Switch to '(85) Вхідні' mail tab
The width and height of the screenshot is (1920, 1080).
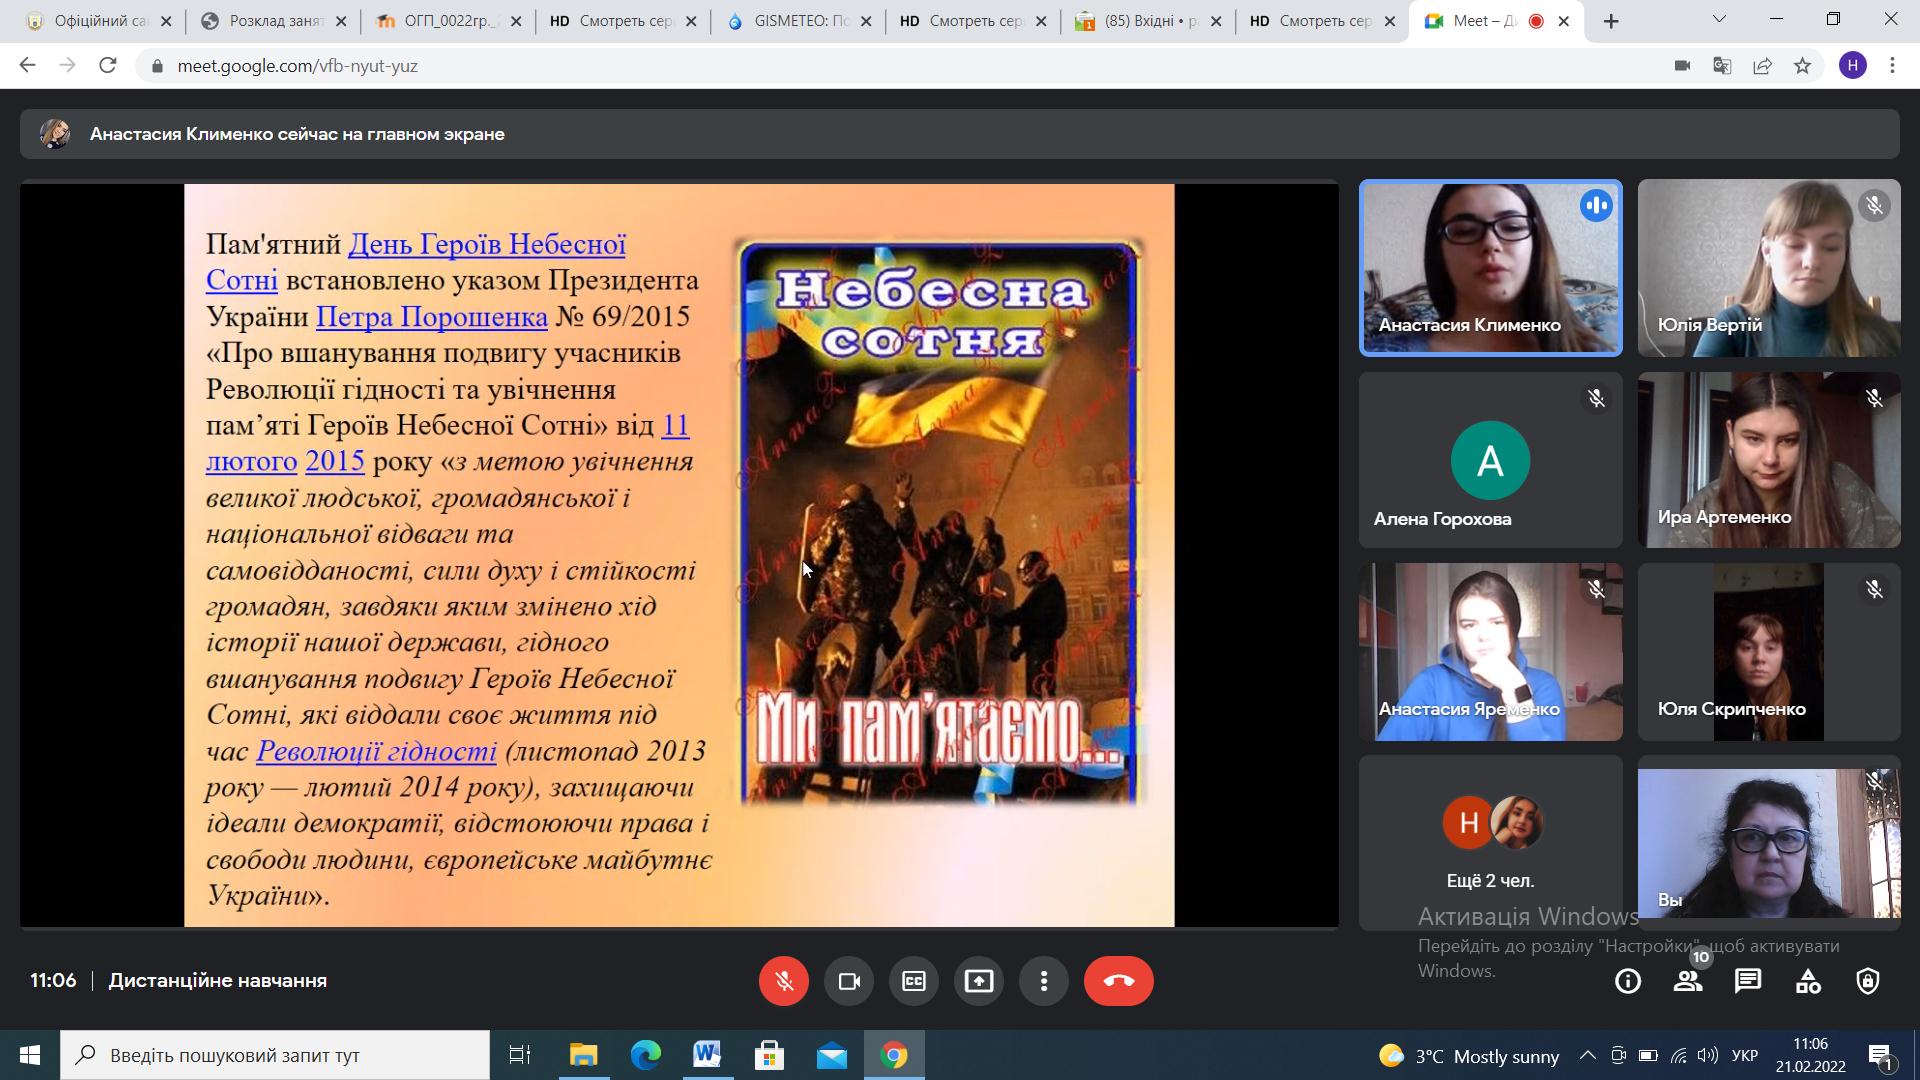pos(1149,21)
